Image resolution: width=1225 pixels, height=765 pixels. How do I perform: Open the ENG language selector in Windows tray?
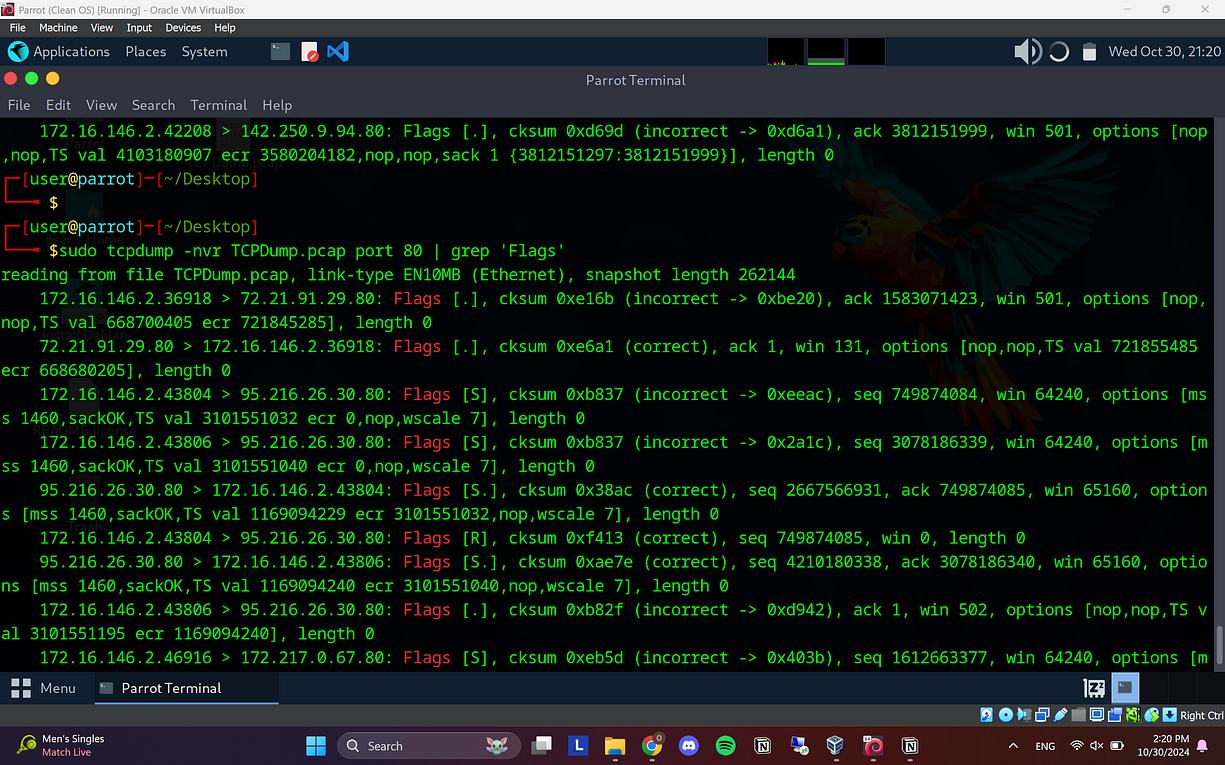pos(1044,745)
